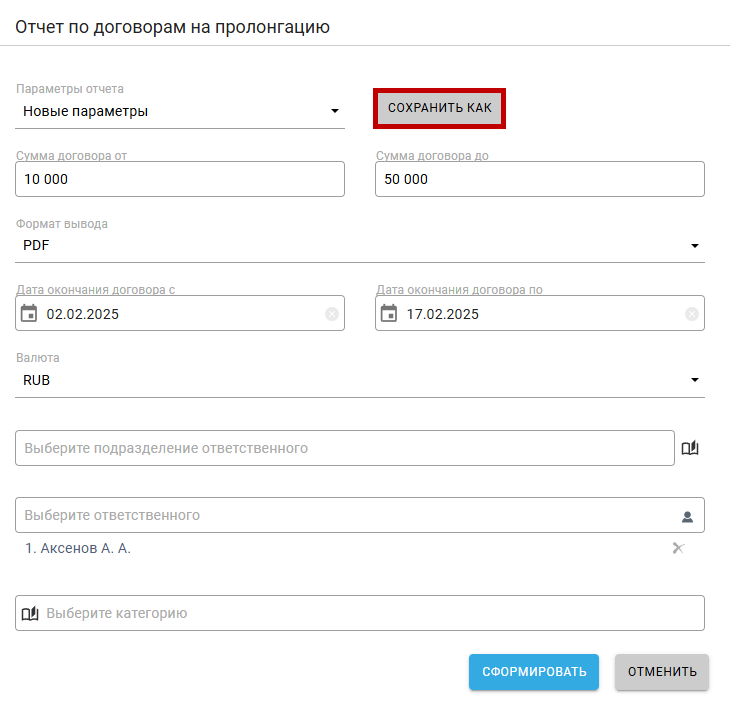This screenshot has width=730, height=708.
Task: Focus the Сумма договора от field
Action: [180, 179]
